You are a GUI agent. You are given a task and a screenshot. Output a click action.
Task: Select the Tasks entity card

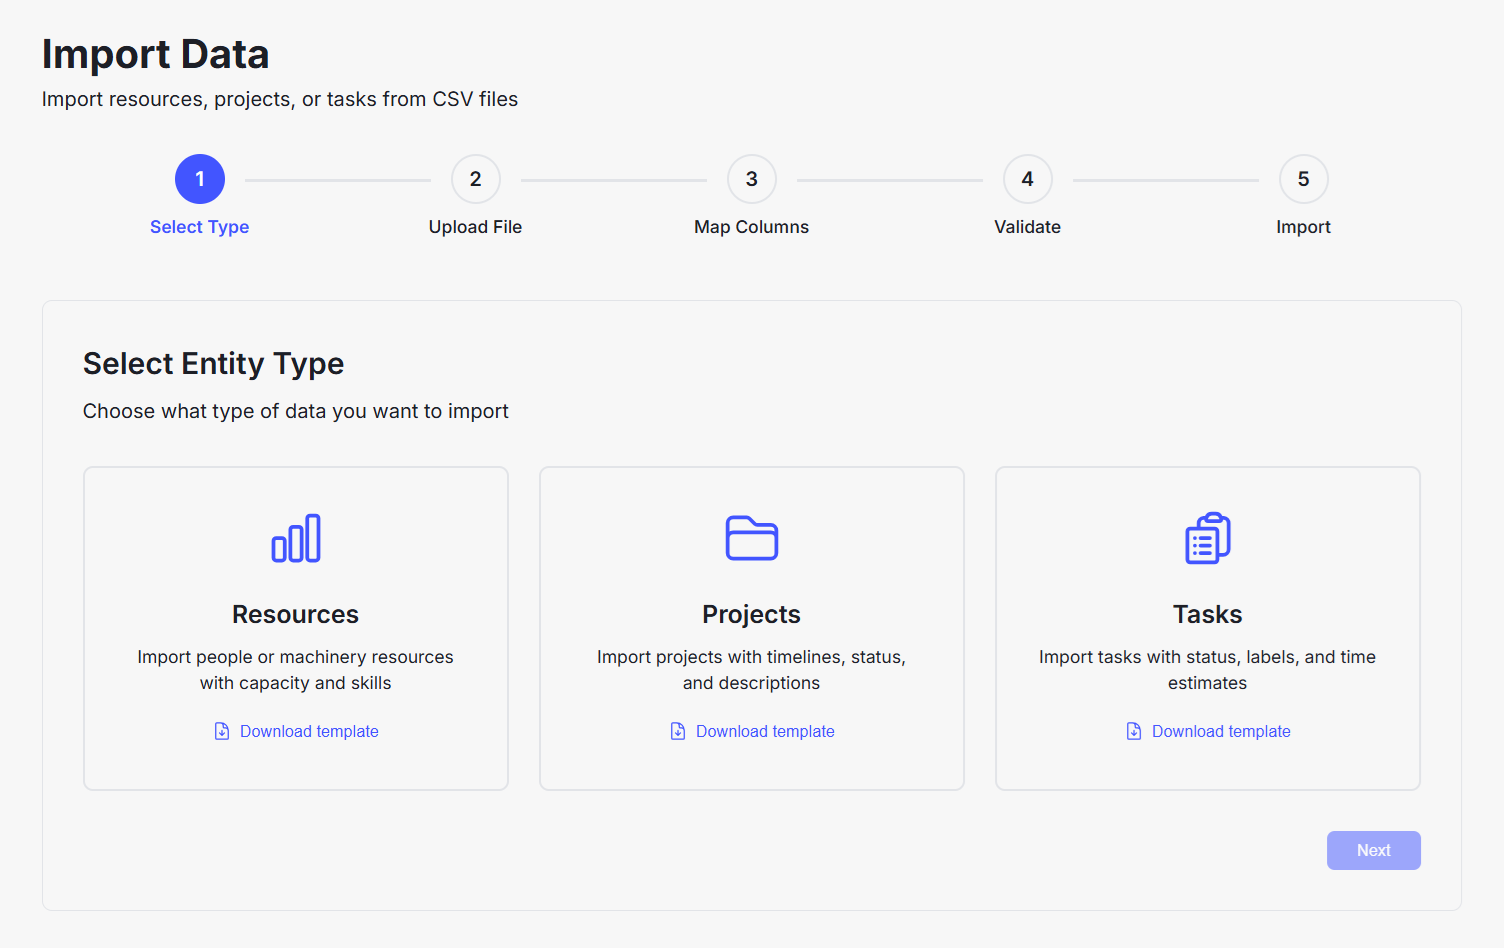1207,627
